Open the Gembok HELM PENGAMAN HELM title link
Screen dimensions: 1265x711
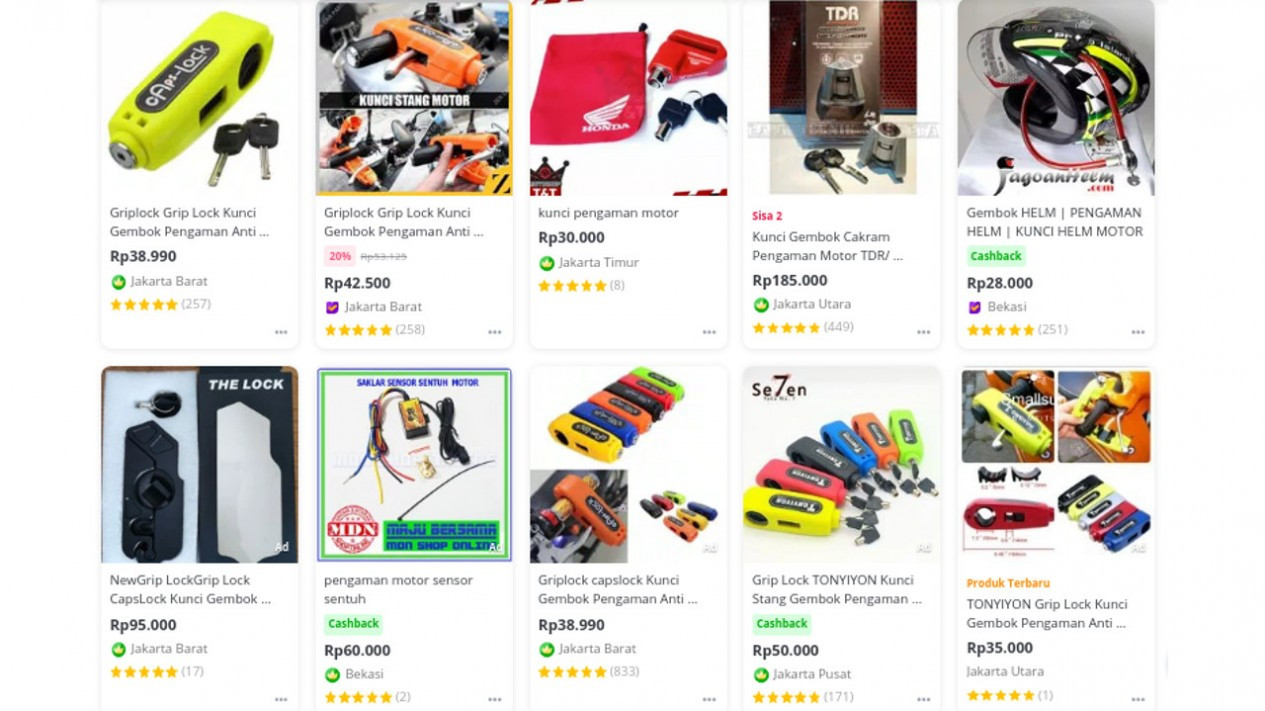[1054, 222]
